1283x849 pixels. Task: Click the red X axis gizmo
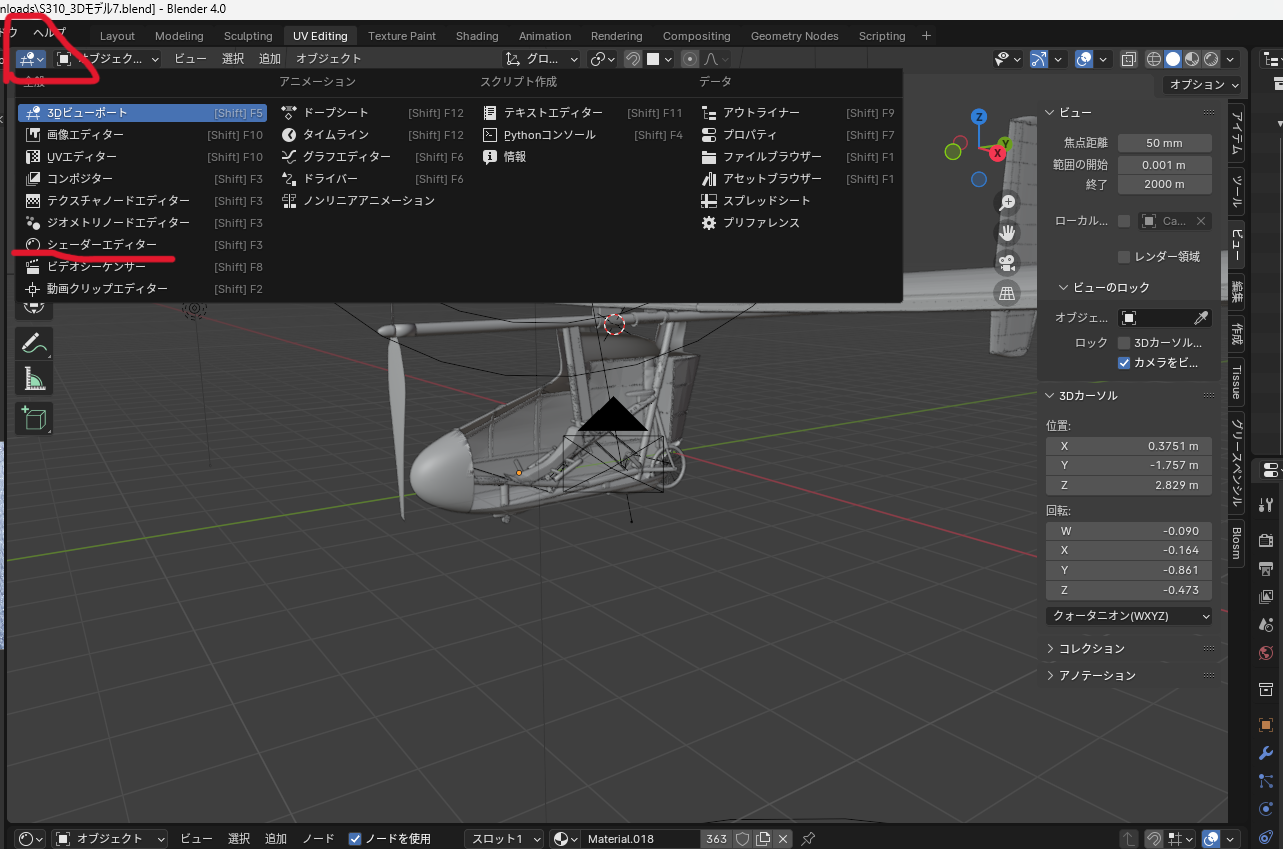pyautogui.click(x=997, y=153)
